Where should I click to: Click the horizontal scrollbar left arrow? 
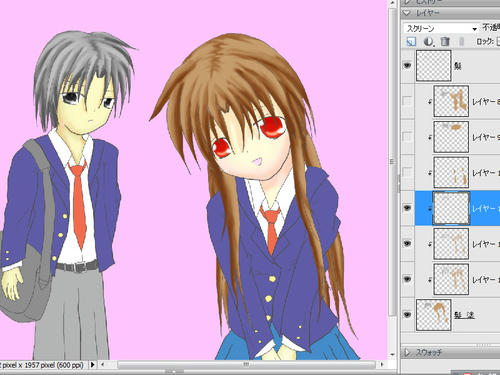coord(103,365)
